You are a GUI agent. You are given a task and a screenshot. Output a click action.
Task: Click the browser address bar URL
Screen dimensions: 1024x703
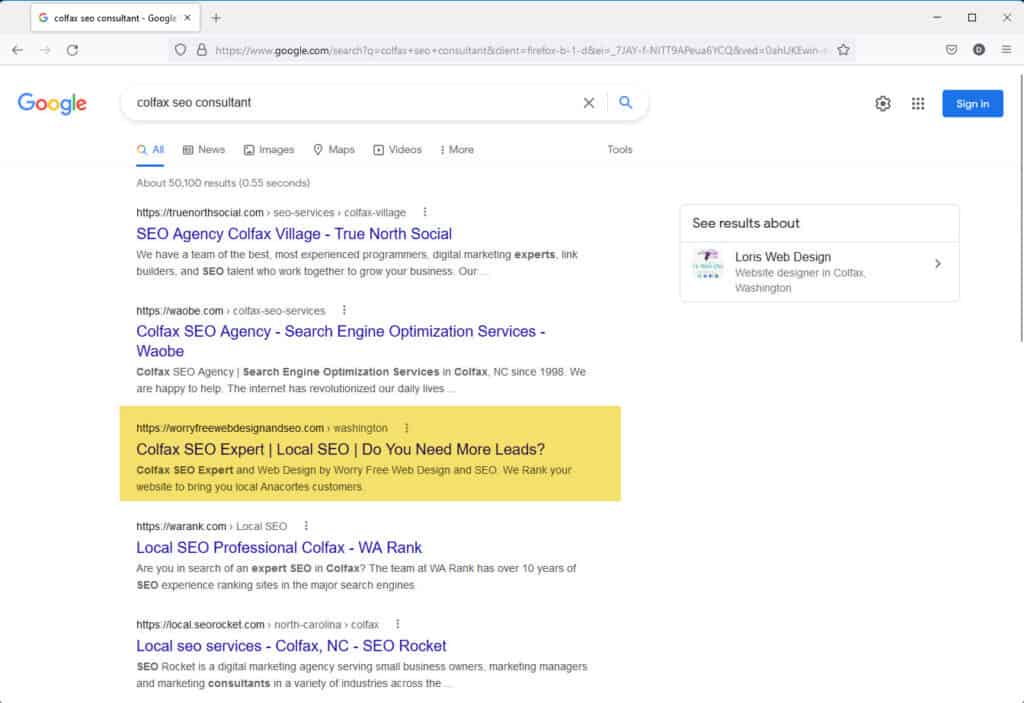[x=519, y=50]
